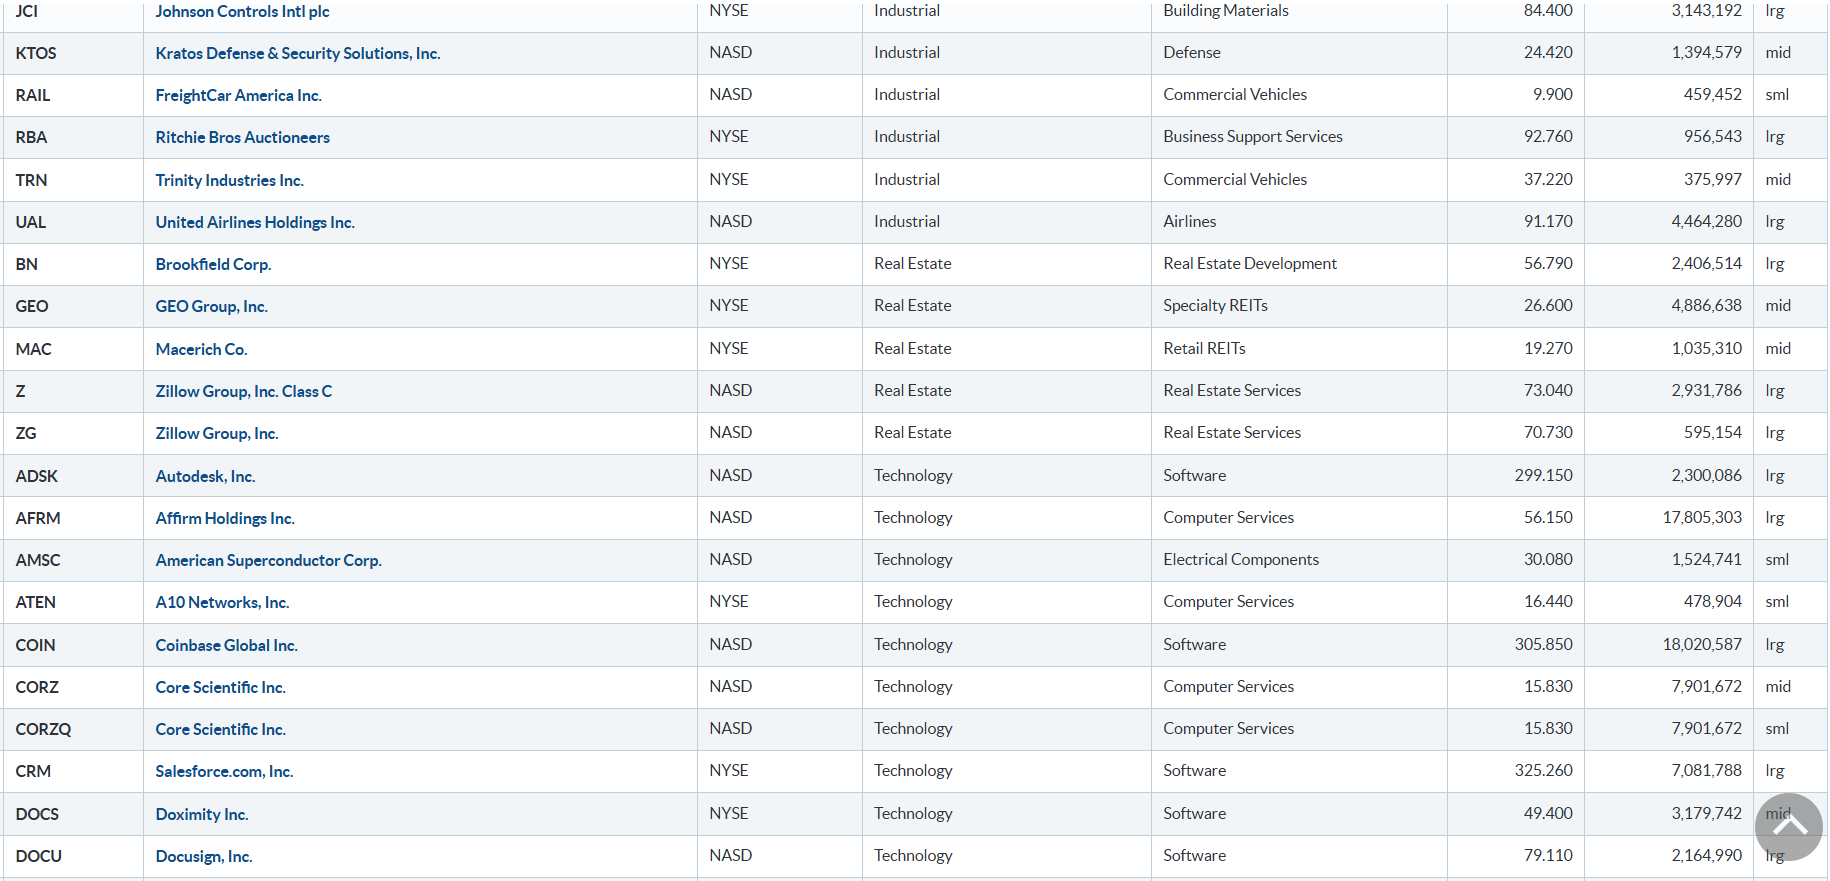Select the COIN ticker symbol
This screenshot has width=1830, height=881.
point(36,645)
